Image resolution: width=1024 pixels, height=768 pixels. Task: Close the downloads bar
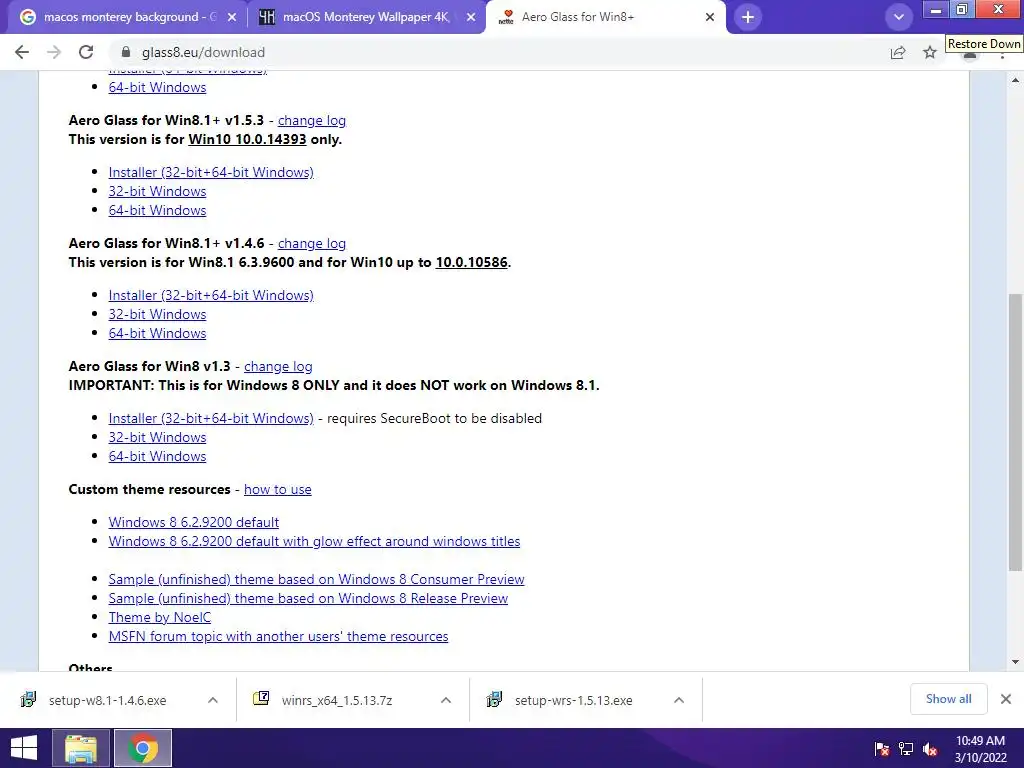point(1006,699)
